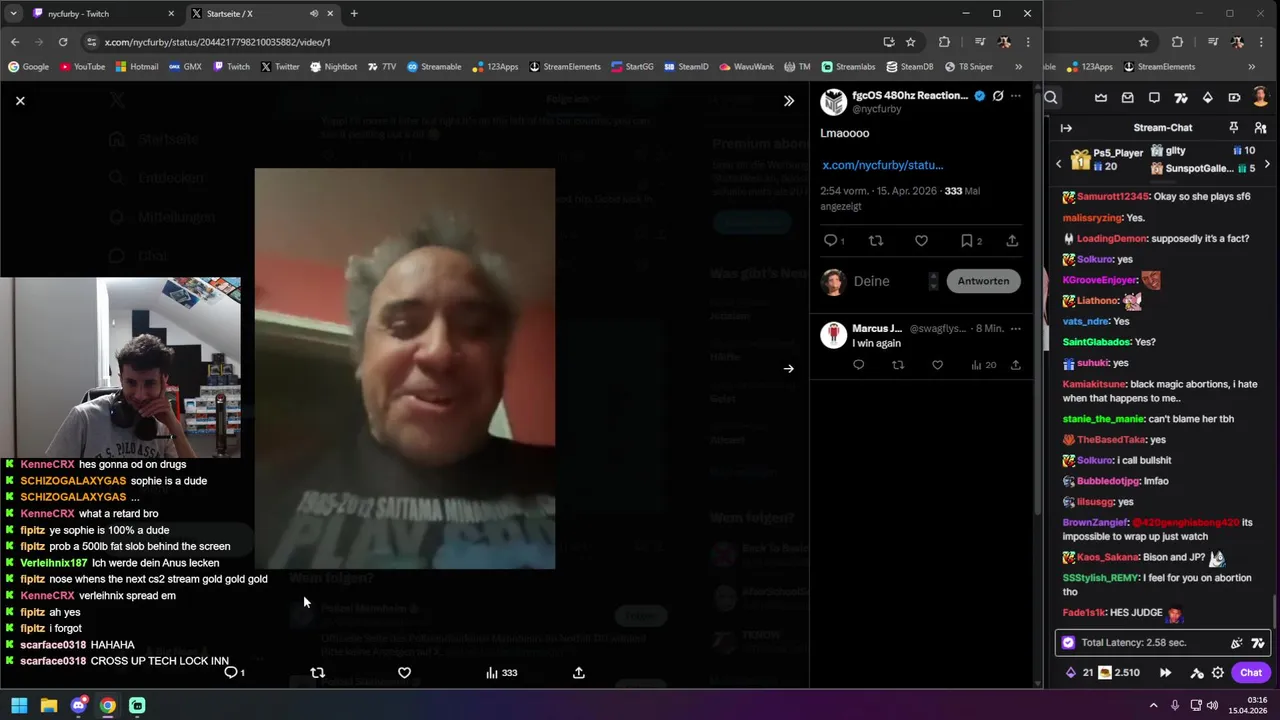Image resolution: width=1280 pixels, height=720 pixels.
Task: Open more options on Marcus J.'s reply
Action: (x=1016, y=329)
